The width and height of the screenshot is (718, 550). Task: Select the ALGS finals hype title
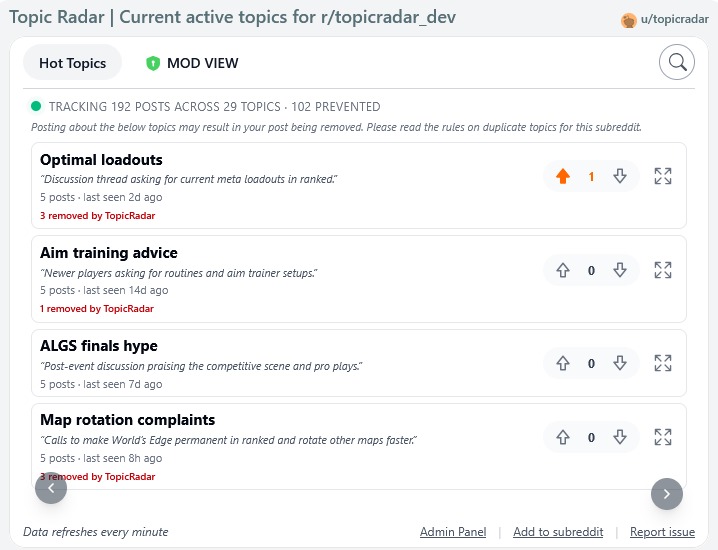click(x=98, y=346)
